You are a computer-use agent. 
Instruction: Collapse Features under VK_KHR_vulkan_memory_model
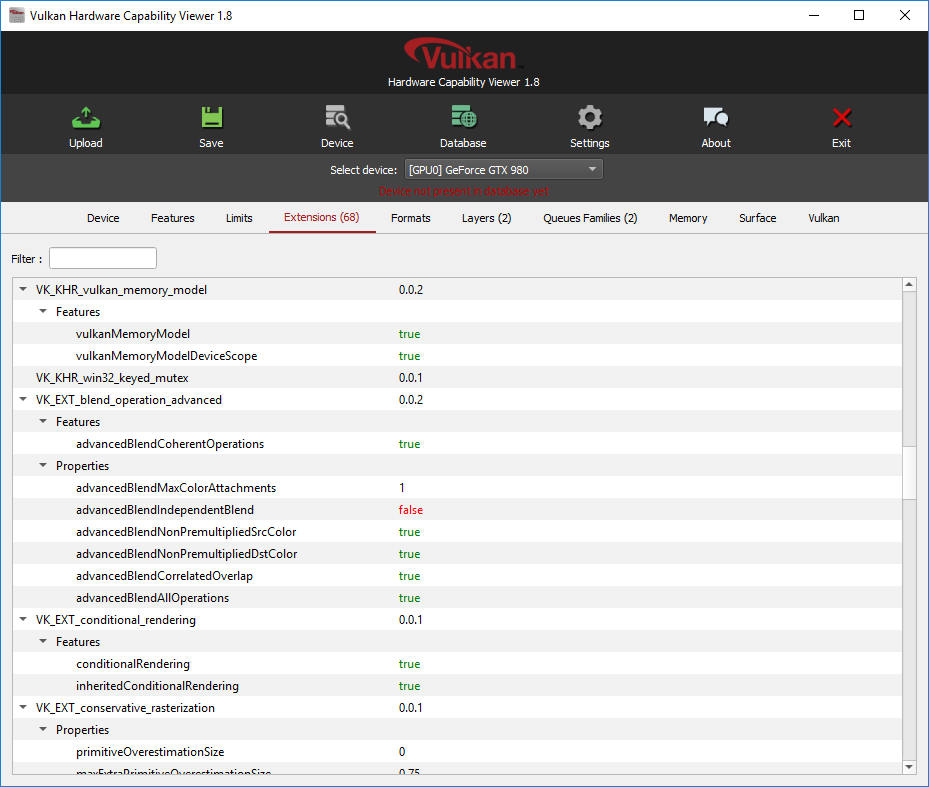pyautogui.click(x=43, y=311)
